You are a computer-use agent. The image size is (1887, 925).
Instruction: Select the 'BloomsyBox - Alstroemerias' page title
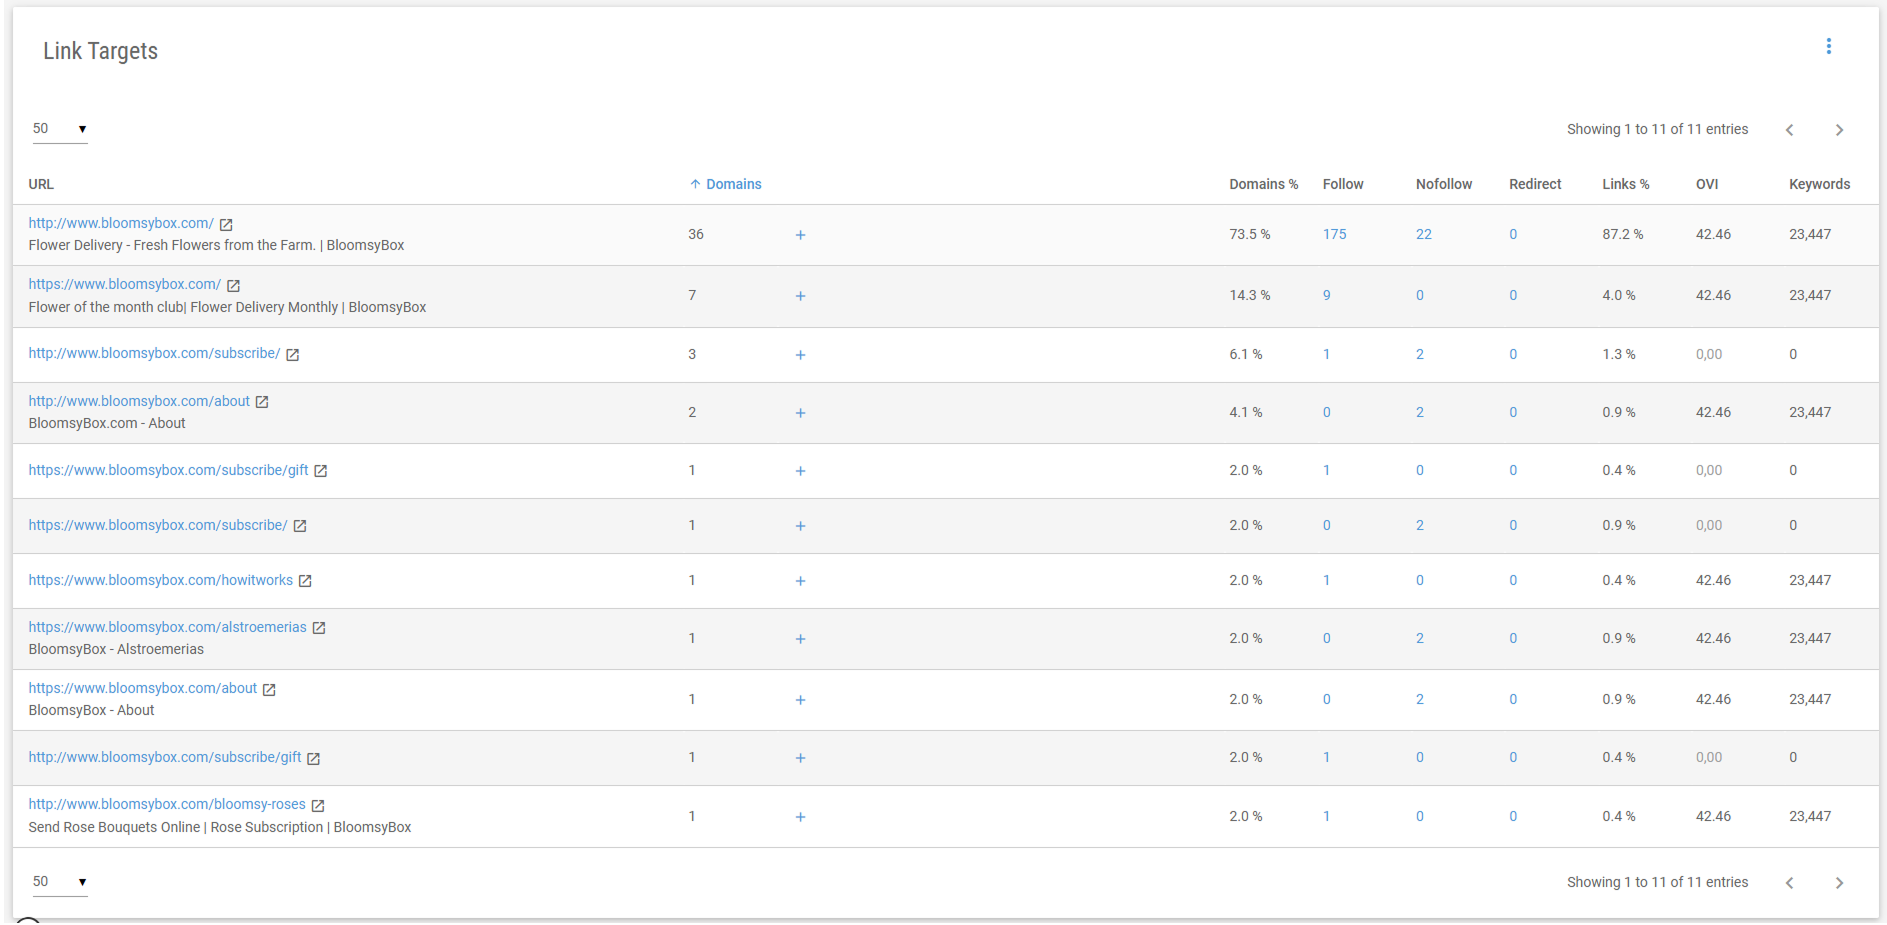116,649
